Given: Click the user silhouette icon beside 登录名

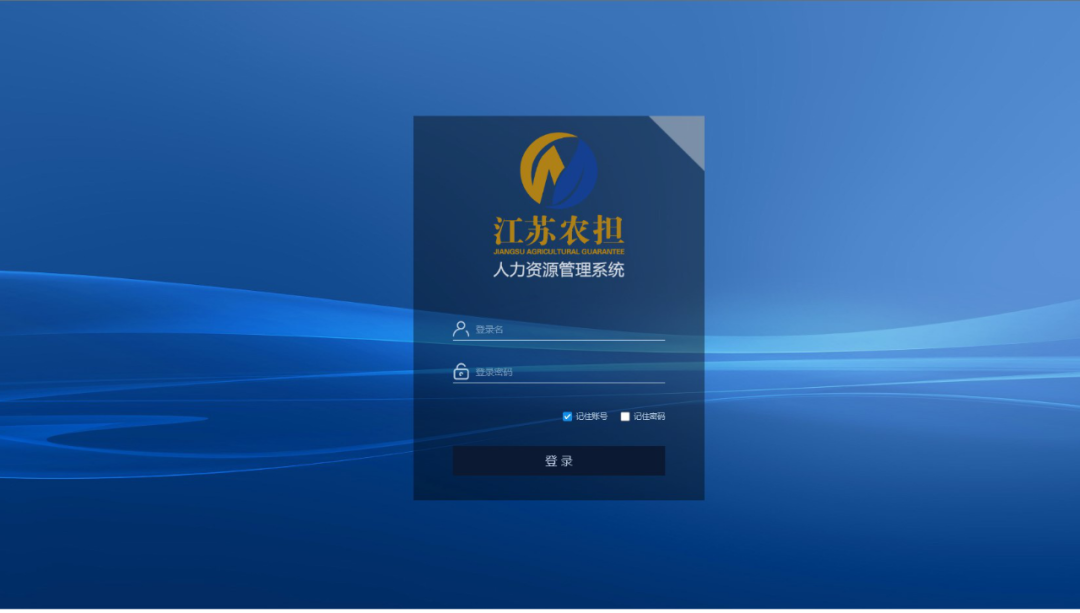Looking at the screenshot, I should [x=461, y=329].
